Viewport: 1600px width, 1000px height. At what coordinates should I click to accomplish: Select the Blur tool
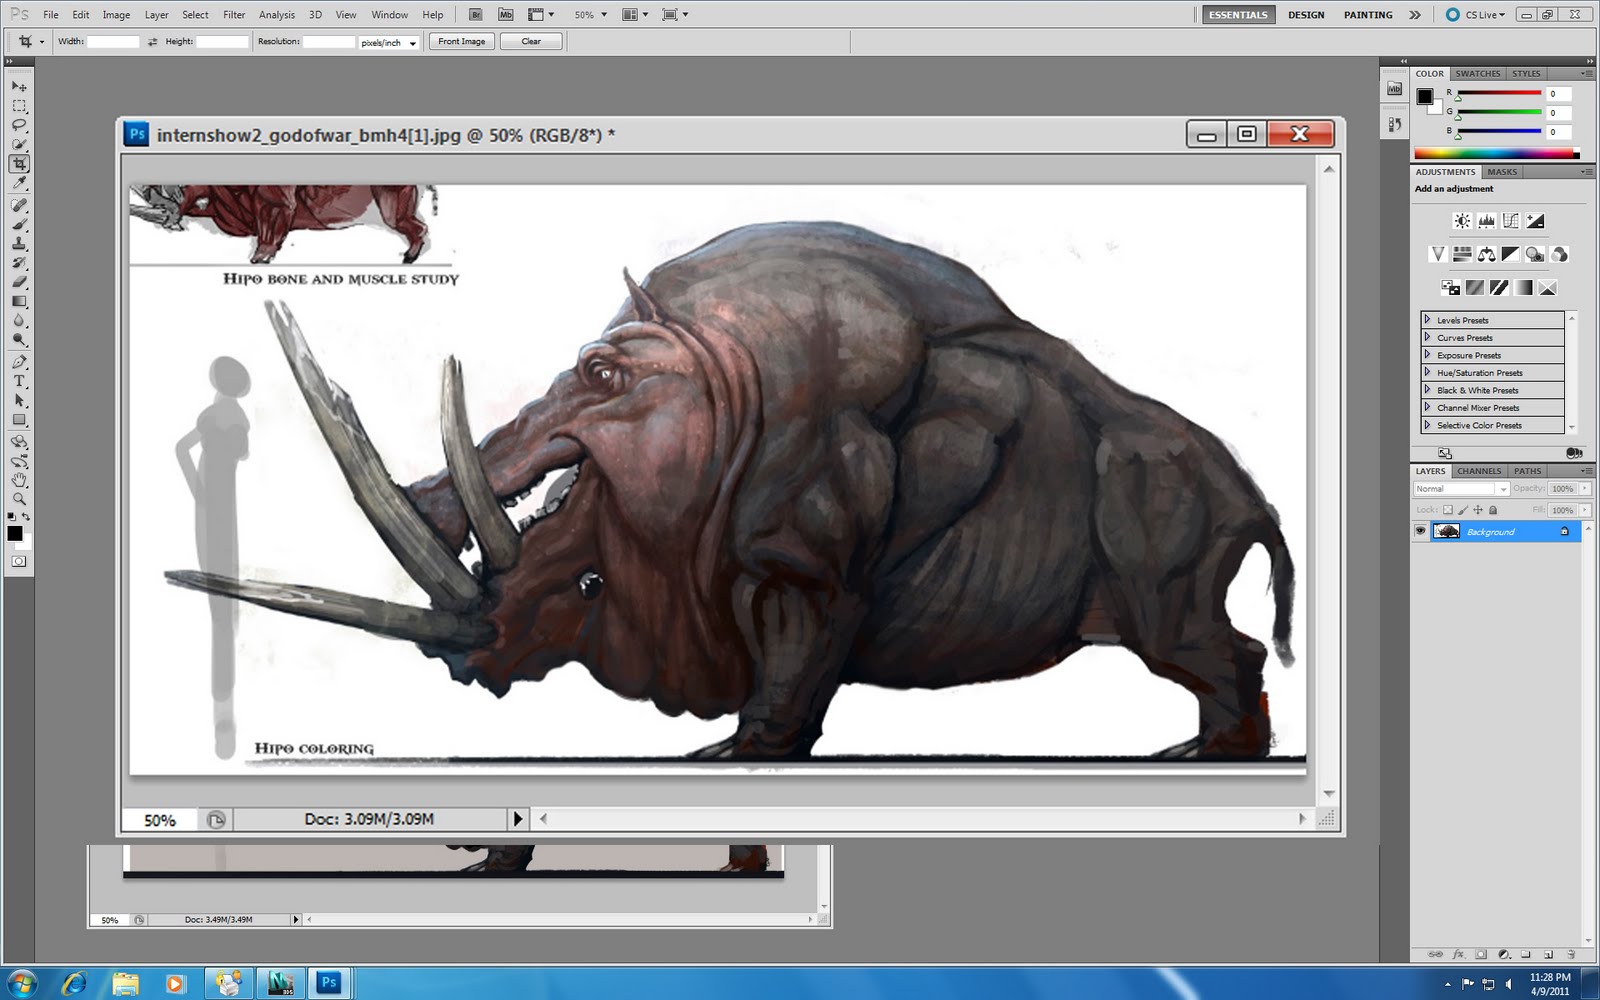click(19, 321)
